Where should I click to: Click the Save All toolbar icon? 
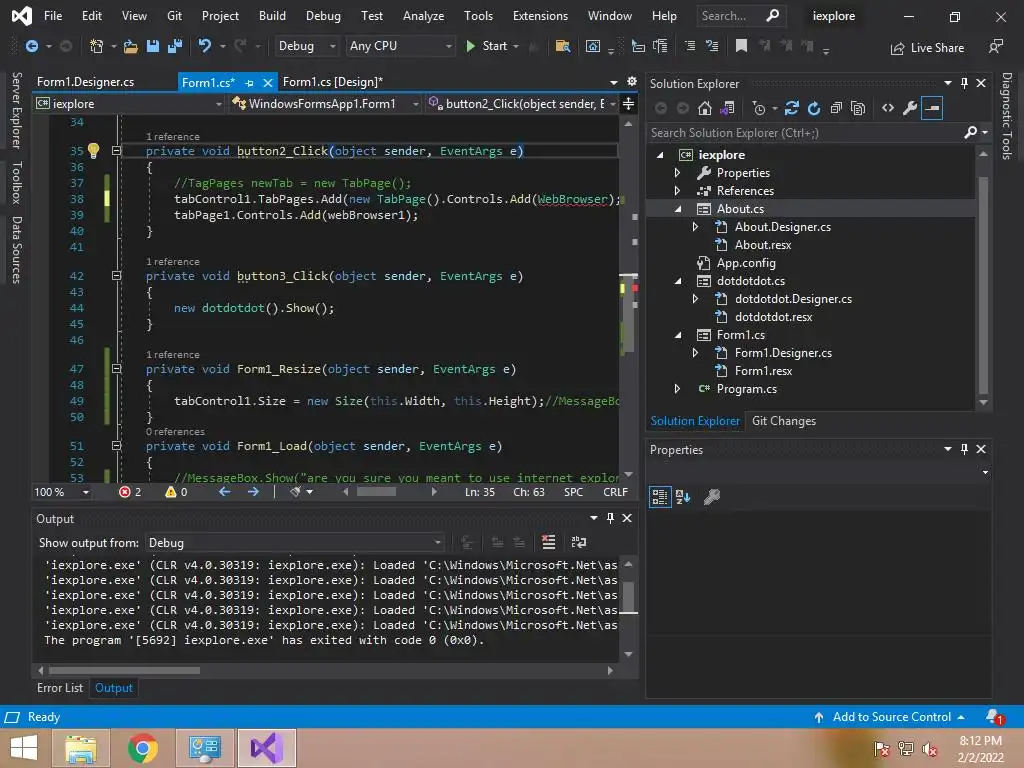[x=173, y=46]
